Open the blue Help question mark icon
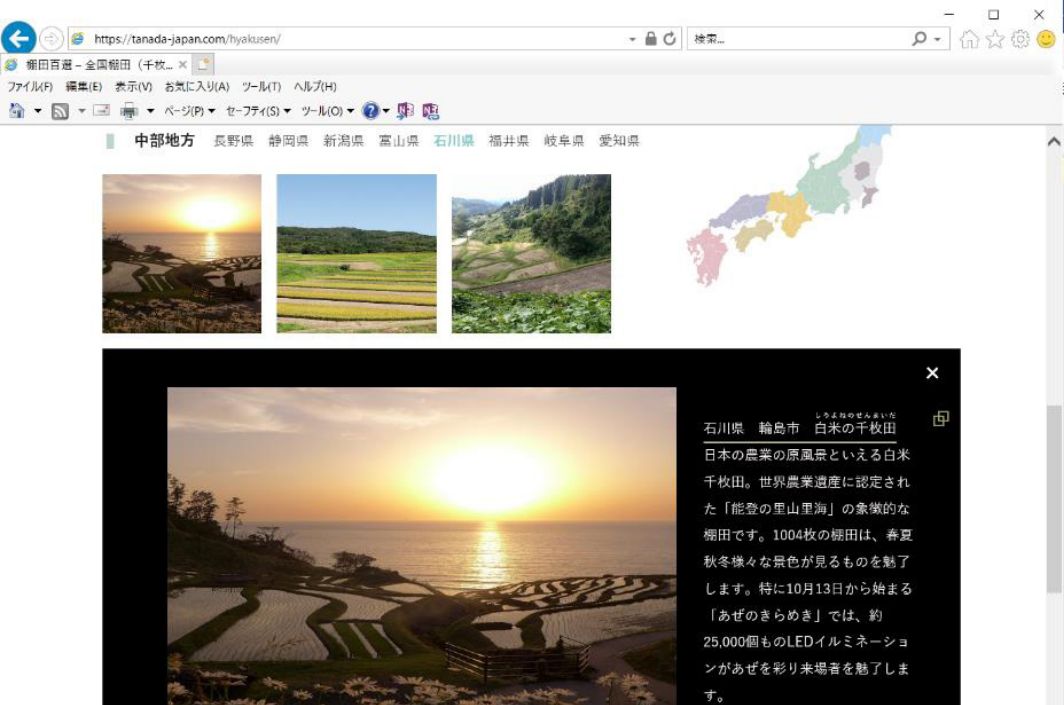This screenshot has width=1064, height=705. [370, 111]
